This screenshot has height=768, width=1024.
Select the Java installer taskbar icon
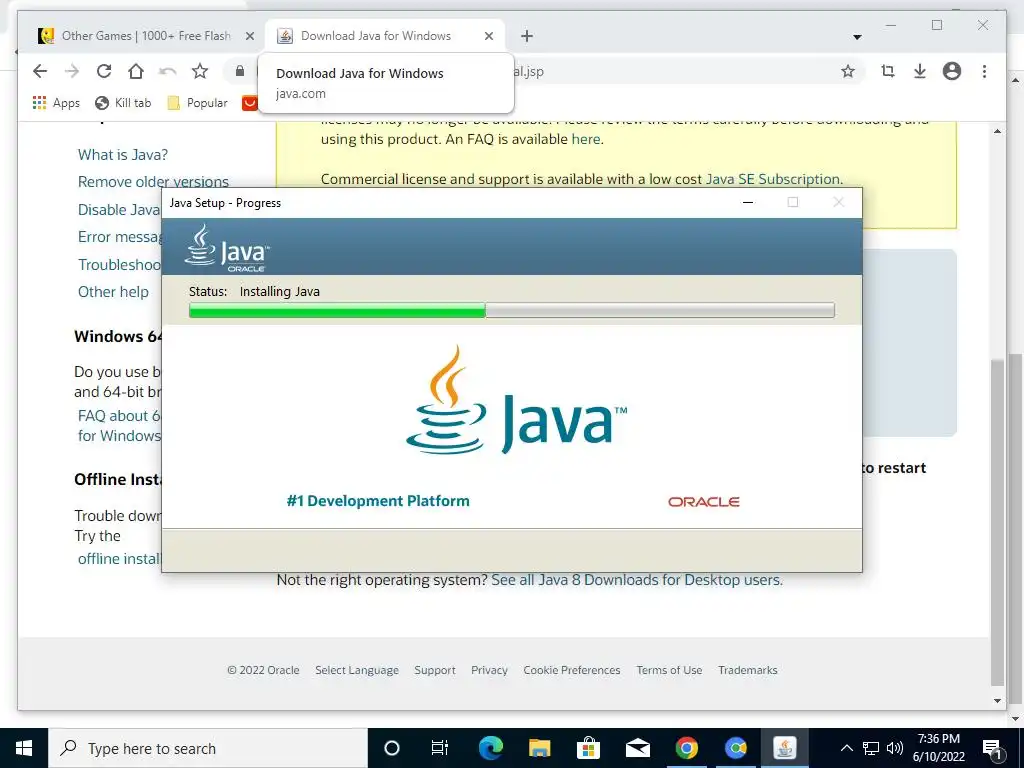click(784, 748)
